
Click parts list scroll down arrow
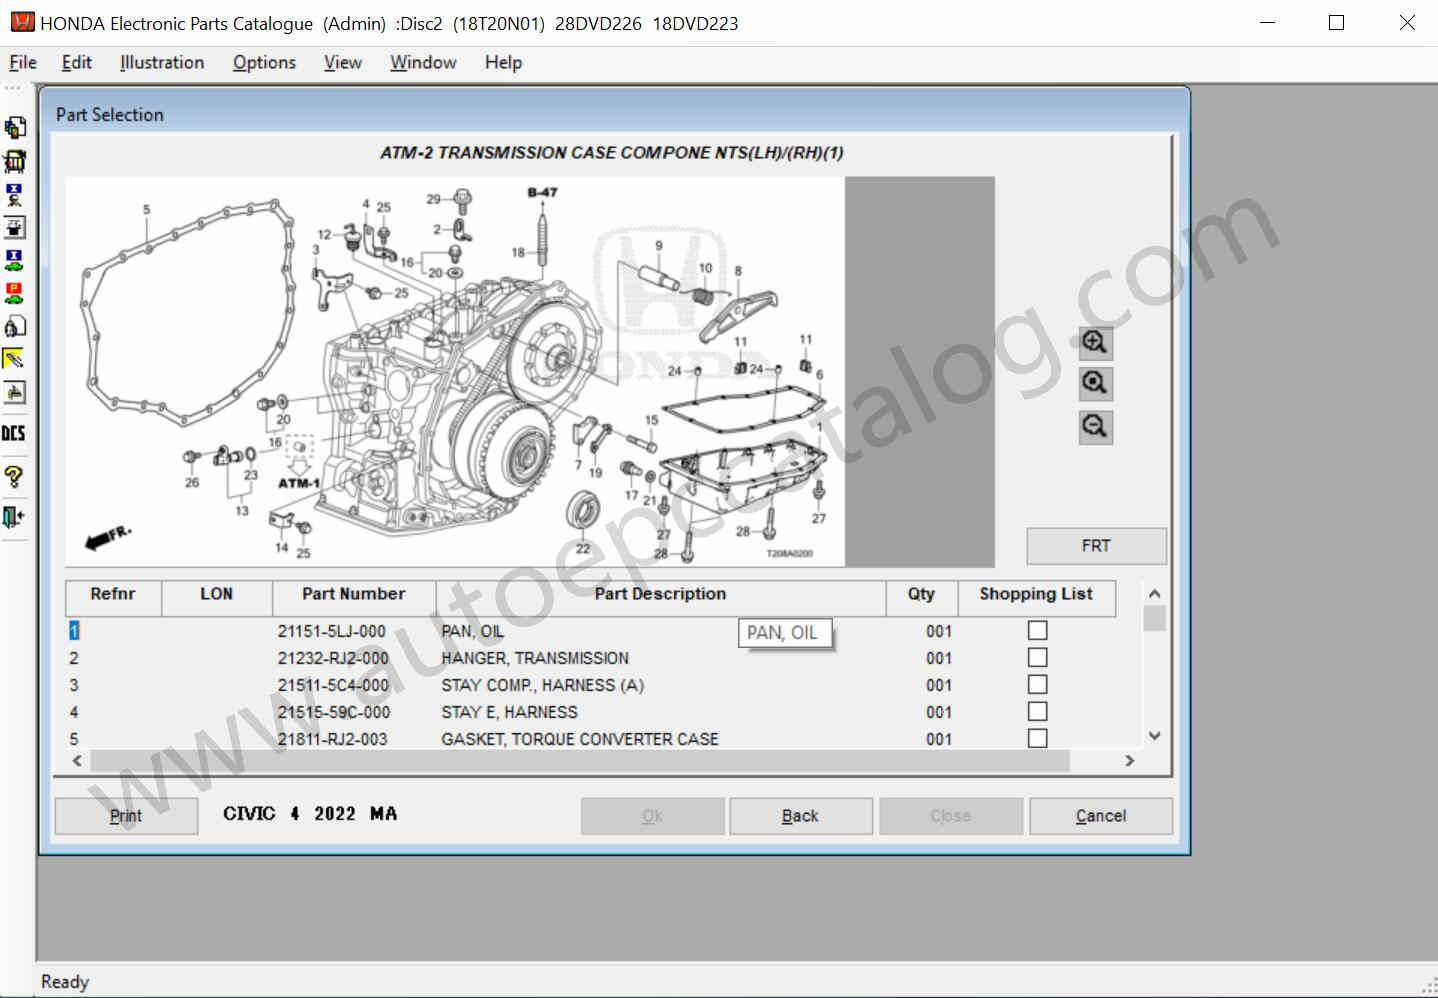point(1154,736)
